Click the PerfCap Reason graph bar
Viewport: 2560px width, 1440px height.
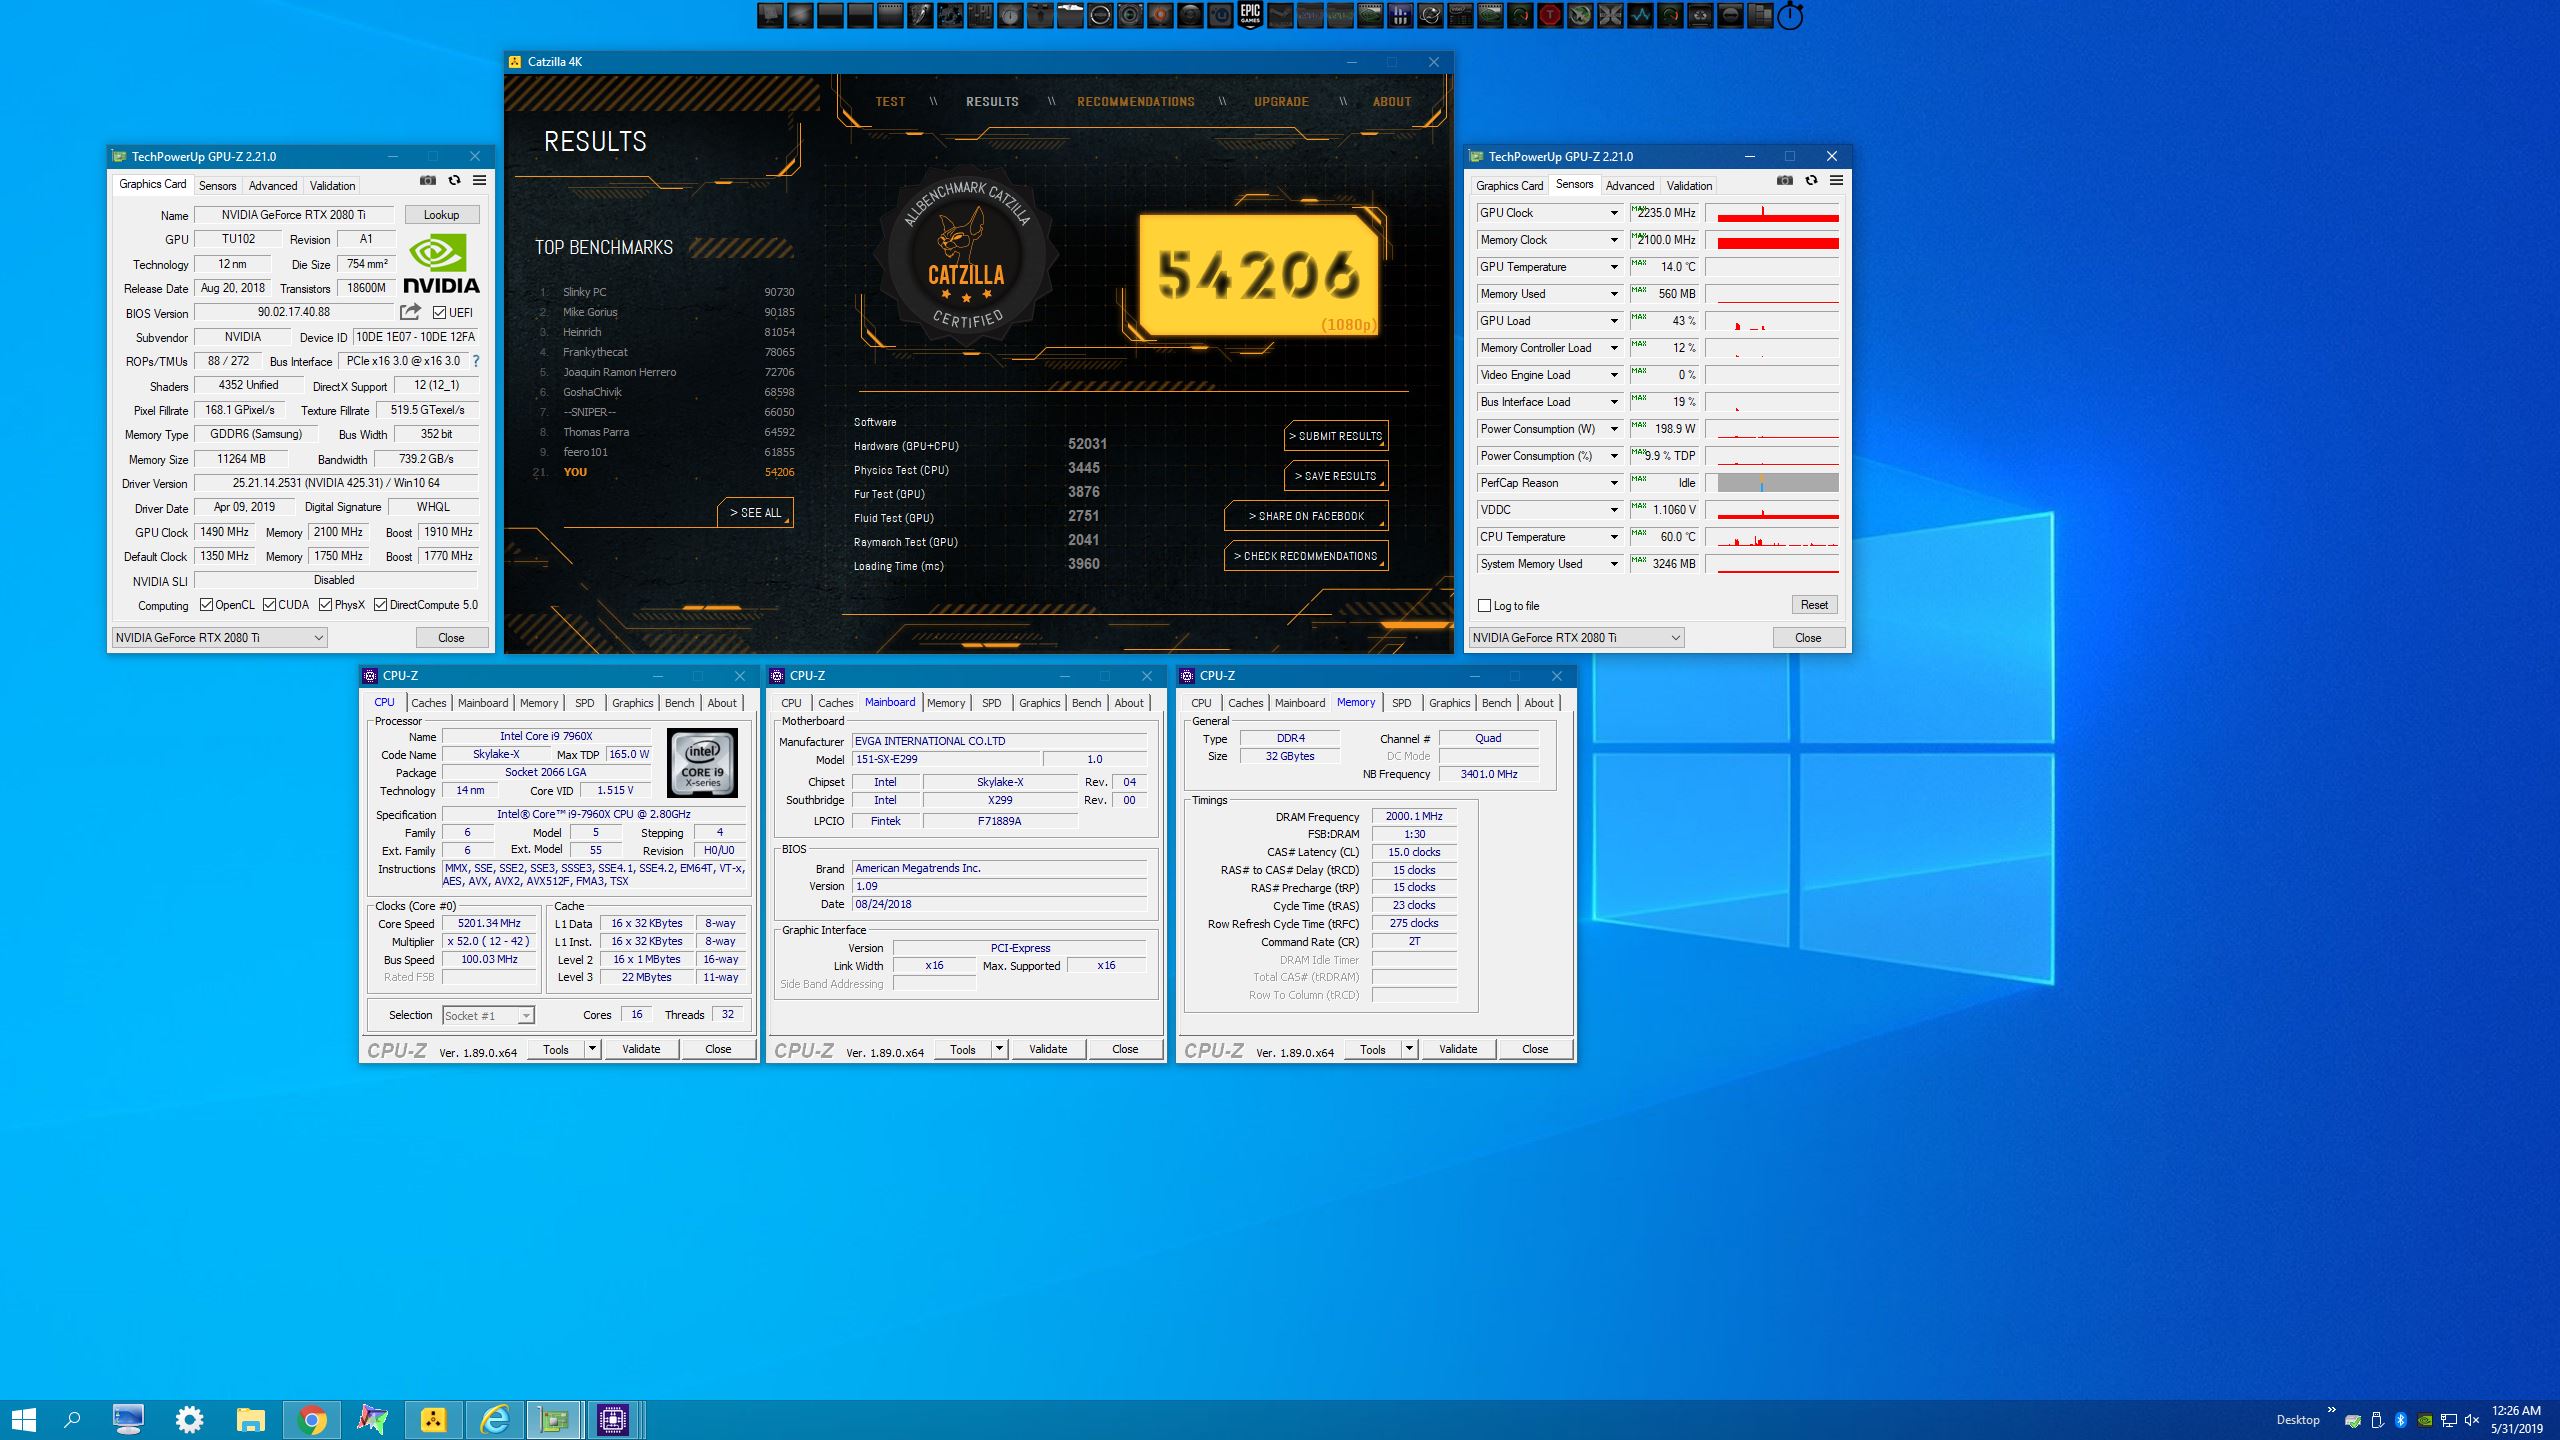point(1777,483)
